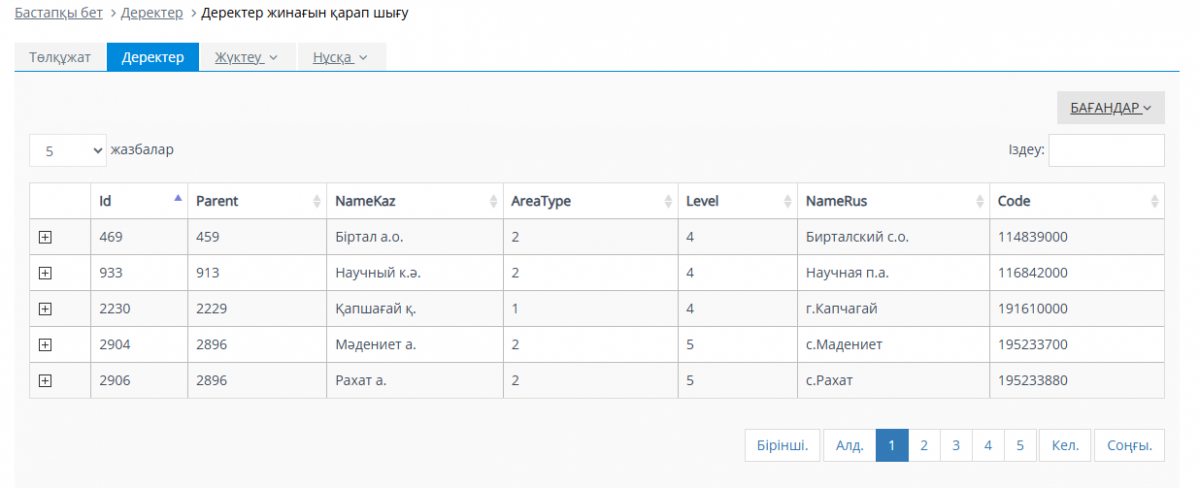The height and width of the screenshot is (488, 1200).
Task: Click plus icon on Мәдениет а. row
Action: tap(45, 345)
